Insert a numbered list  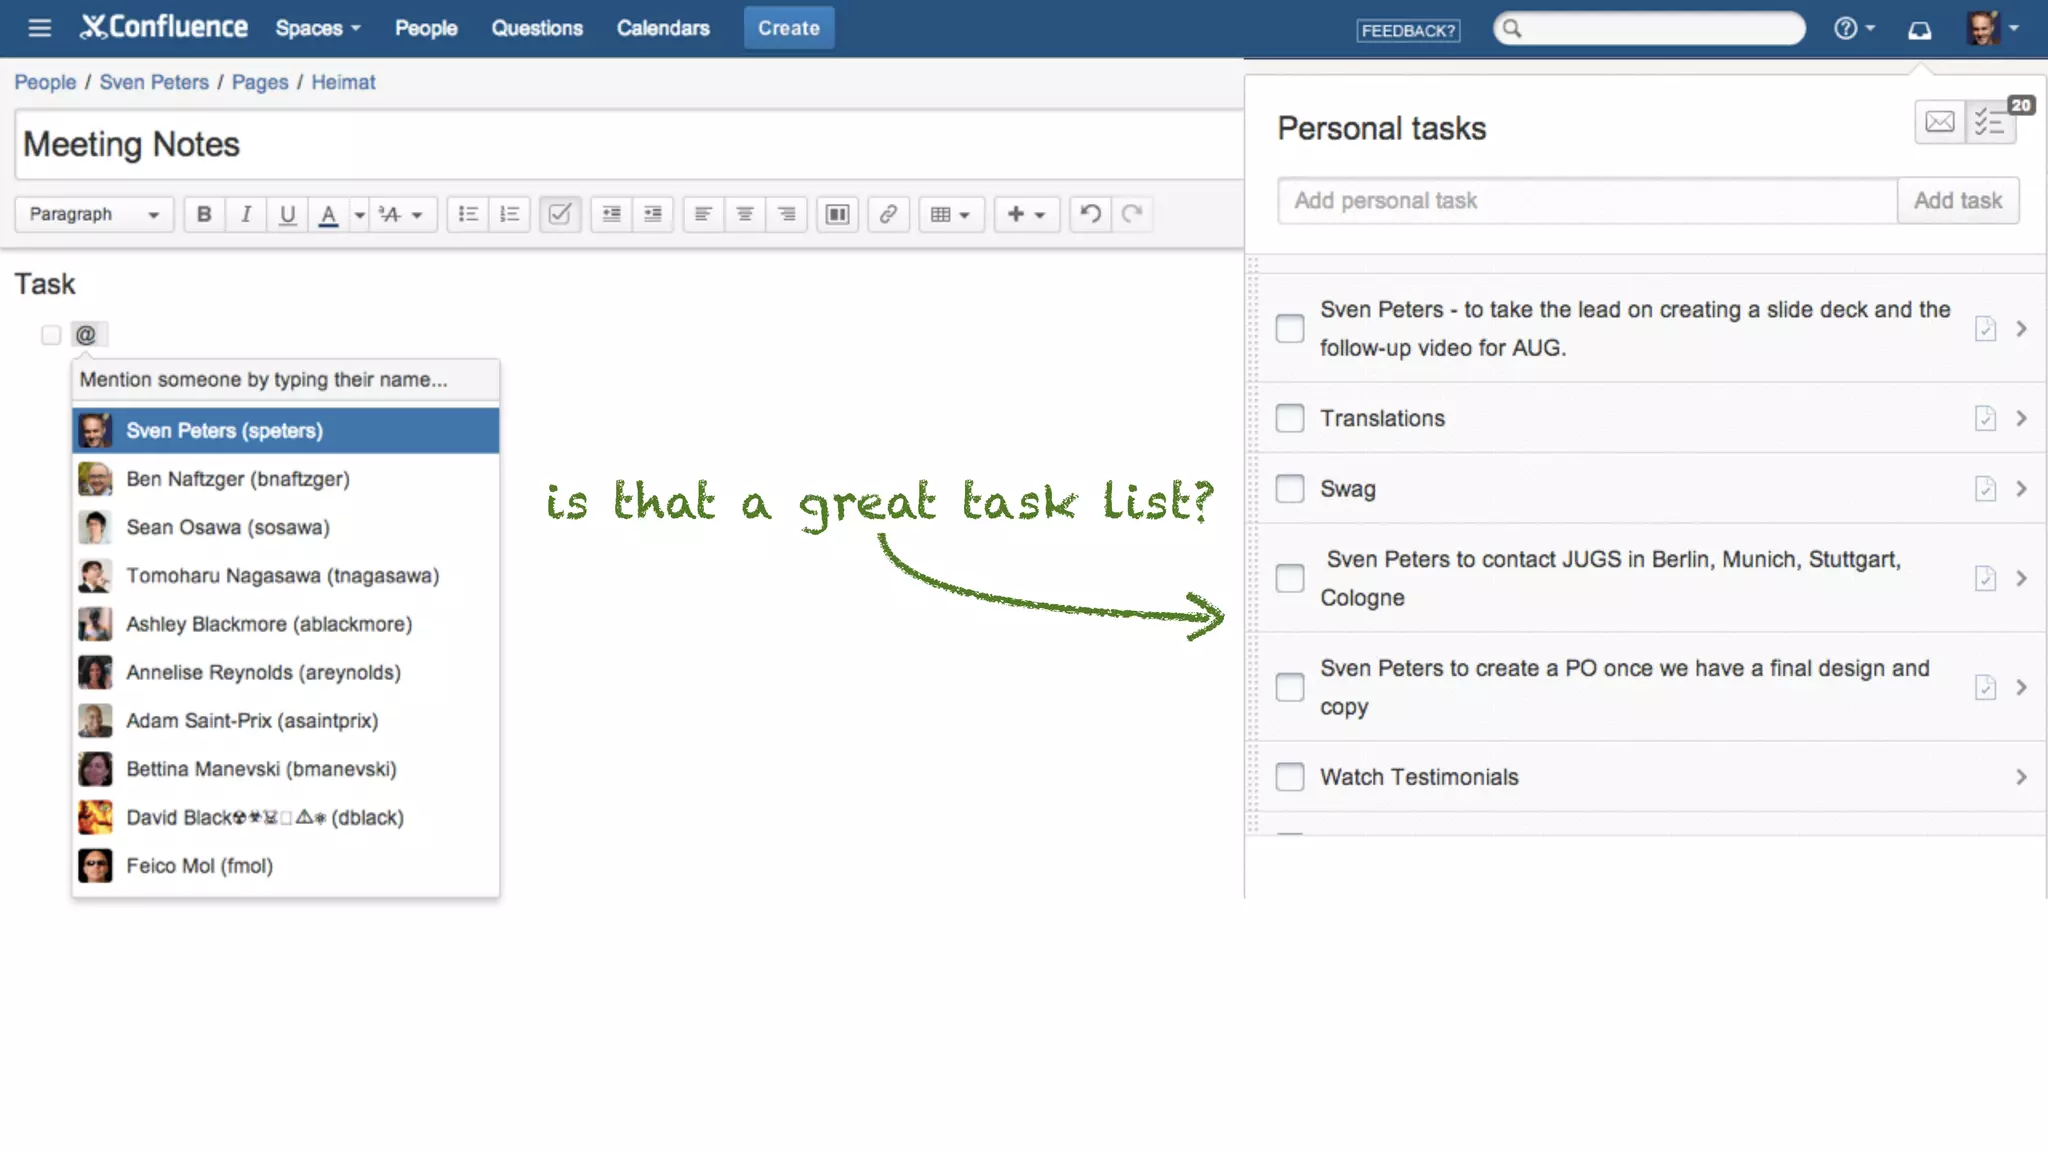click(x=510, y=214)
